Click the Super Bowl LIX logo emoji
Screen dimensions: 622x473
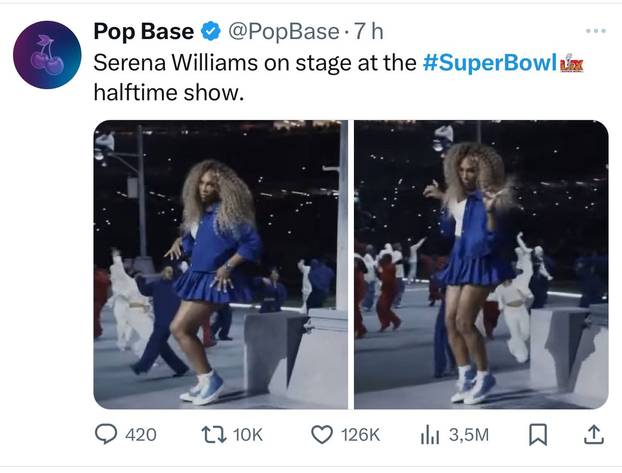click(572, 63)
